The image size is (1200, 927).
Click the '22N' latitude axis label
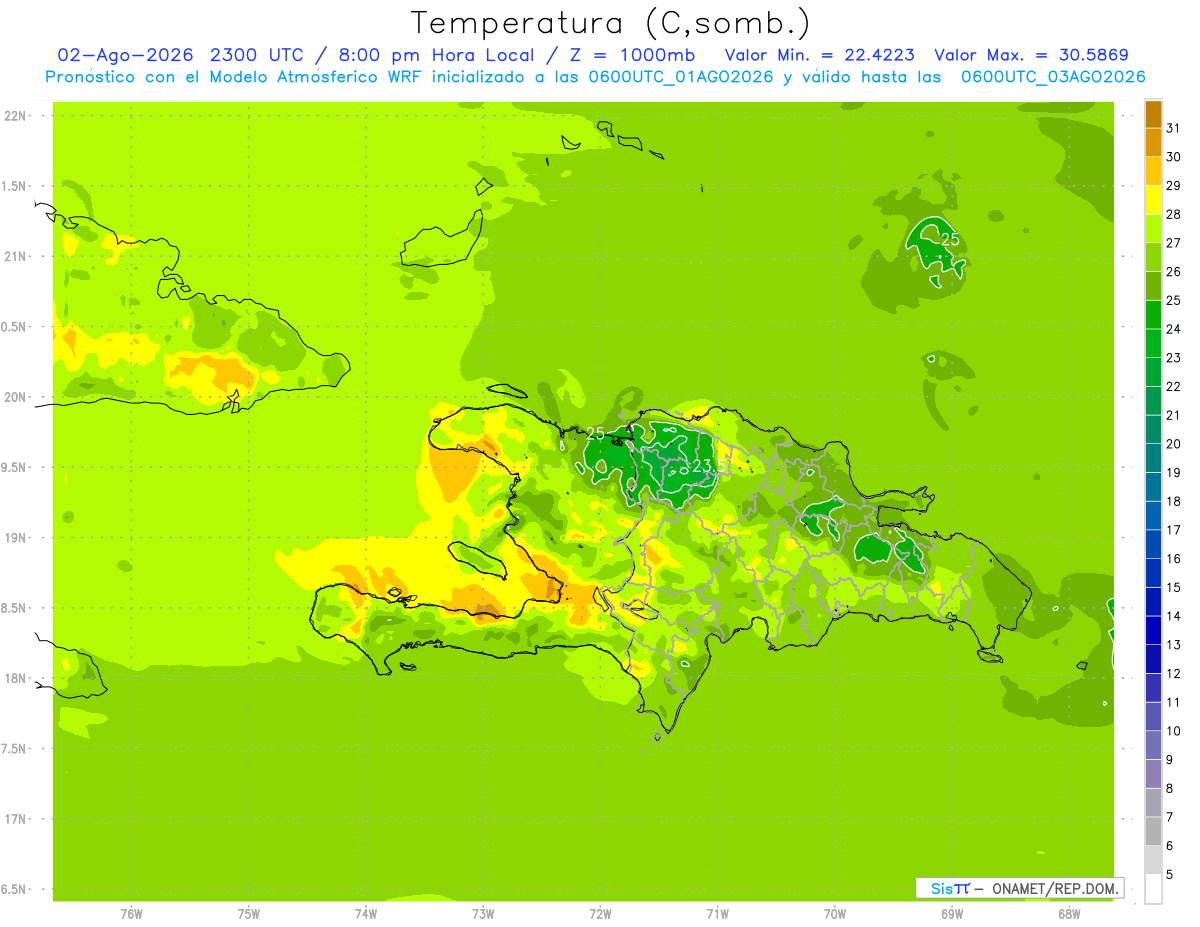click(16, 116)
